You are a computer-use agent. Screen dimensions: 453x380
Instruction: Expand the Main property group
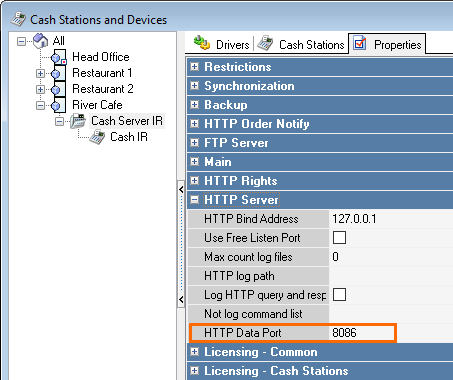pos(194,162)
